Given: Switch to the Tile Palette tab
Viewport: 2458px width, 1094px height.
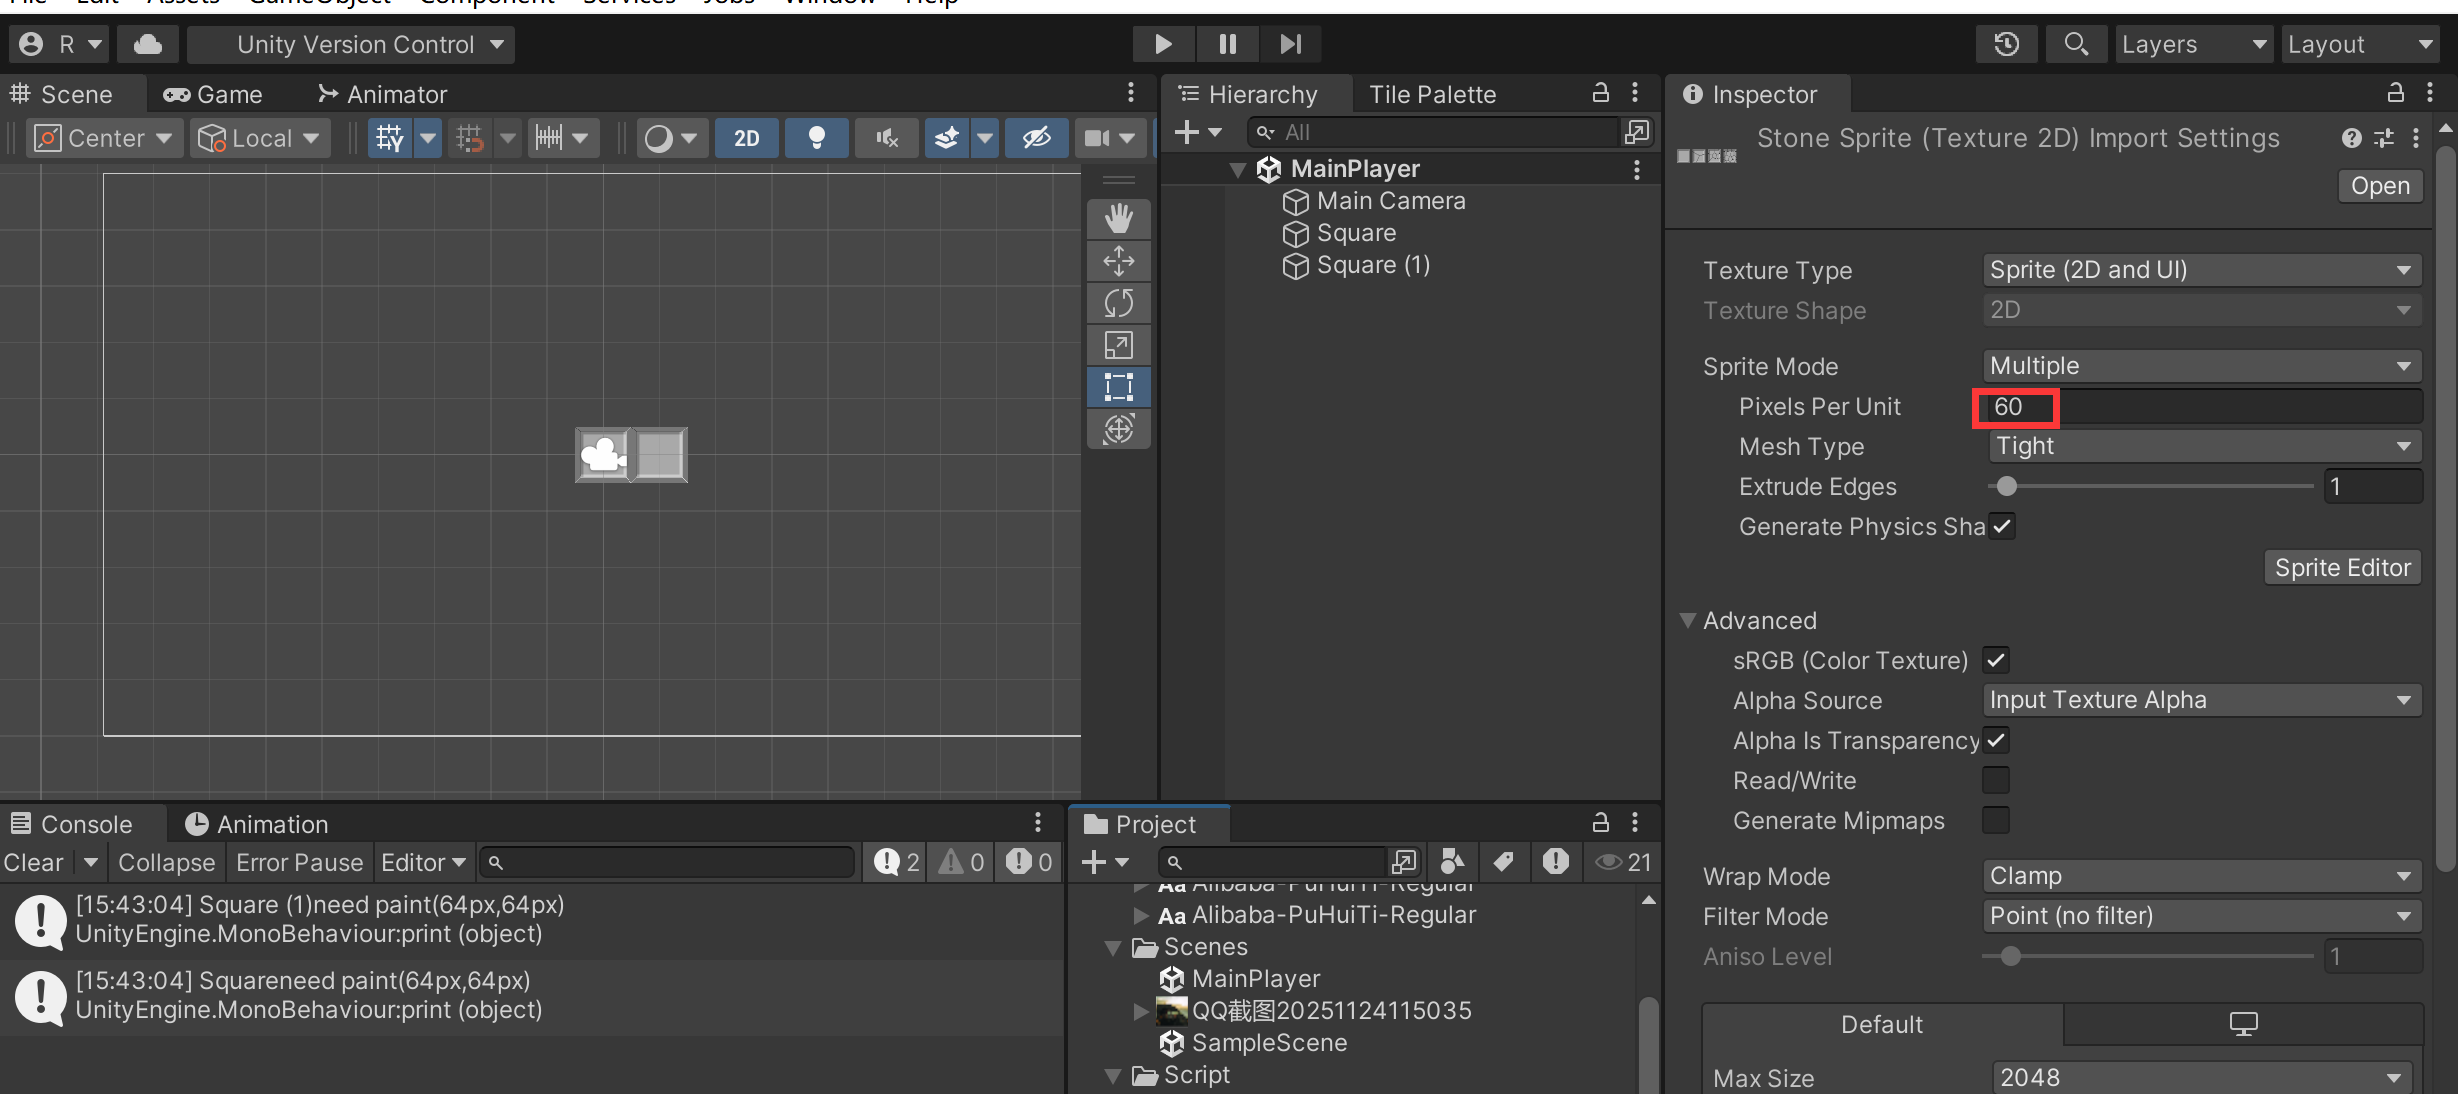Looking at the screenshot, I should 1432,94.
